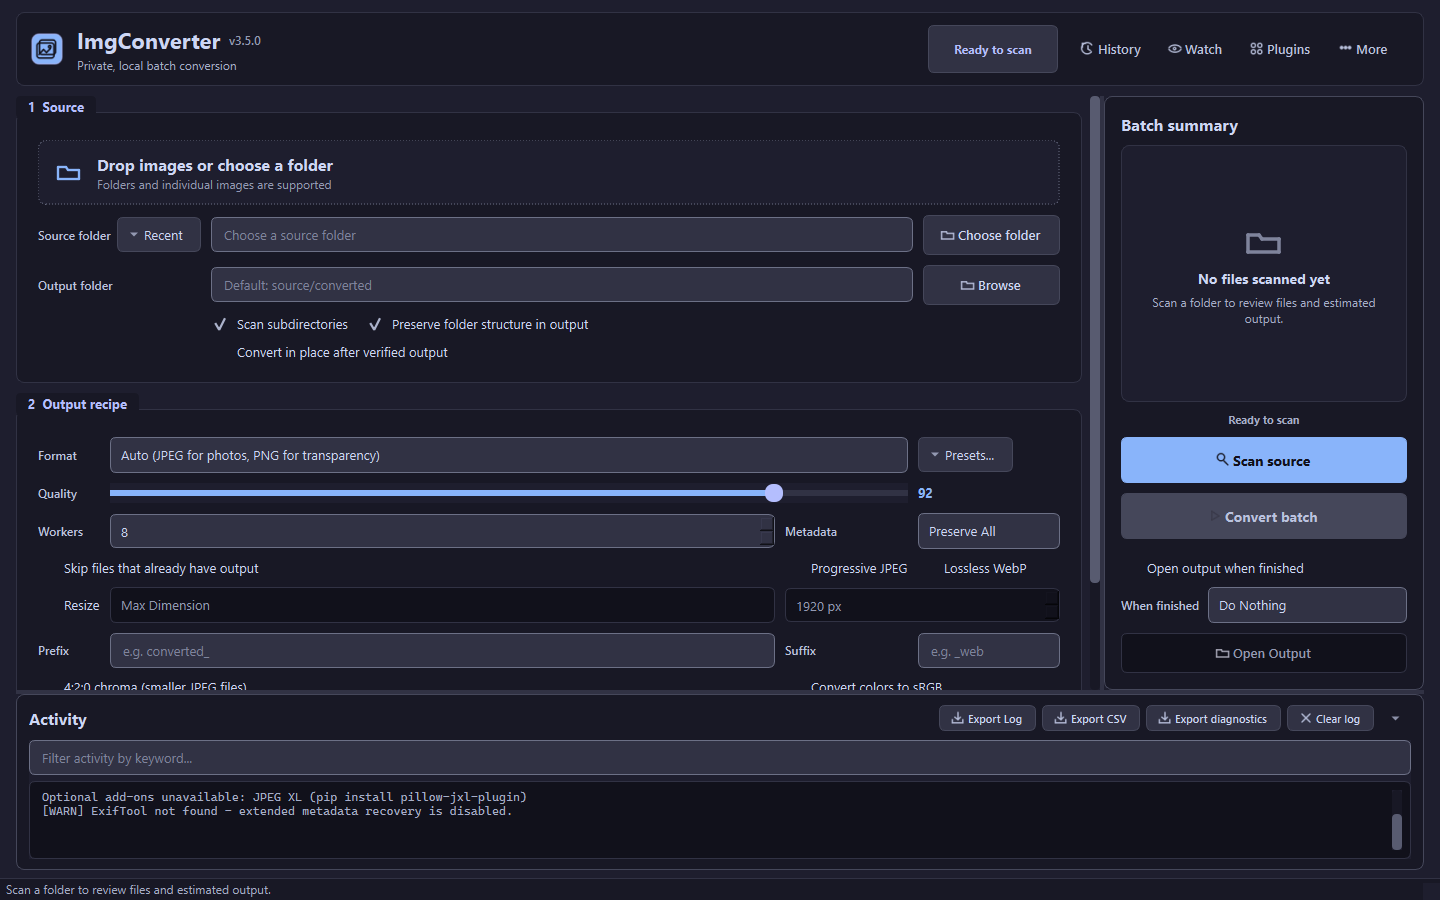The width and height of the screenshot is (1440, 900).
Task: Start Scan source
Action: [x=1263, y=460]
